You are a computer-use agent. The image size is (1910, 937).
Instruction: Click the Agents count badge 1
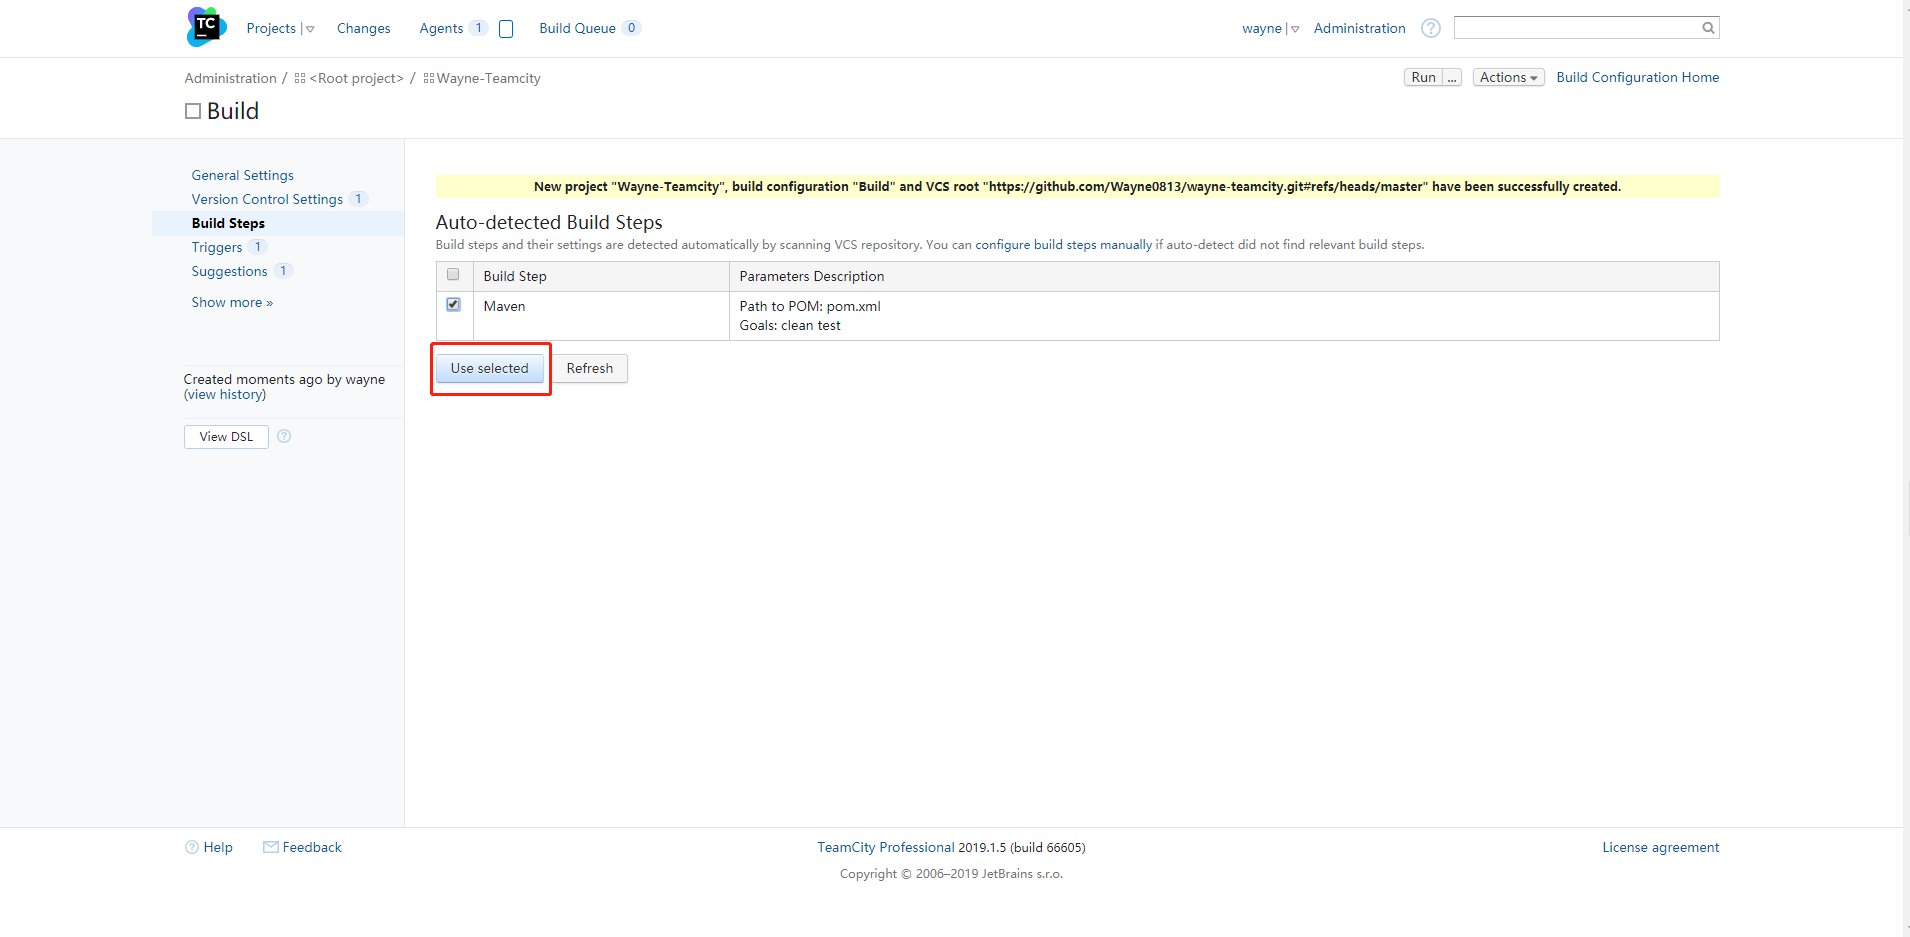(x=479, y=28)
